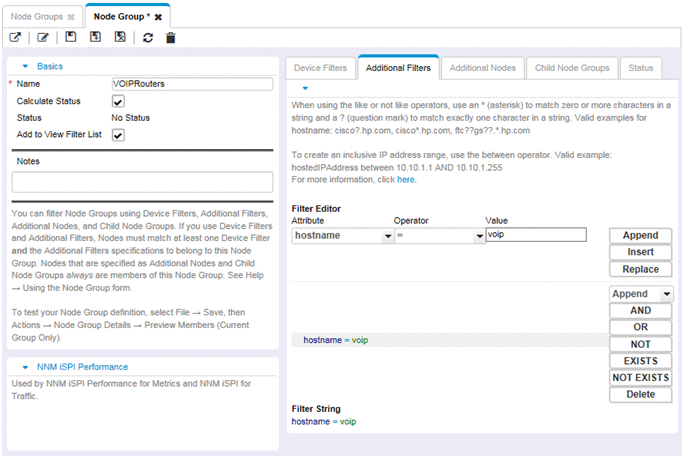Open the Operator dropdown
The width and height of the screenshot is (685, 459).
coord(478,236)
